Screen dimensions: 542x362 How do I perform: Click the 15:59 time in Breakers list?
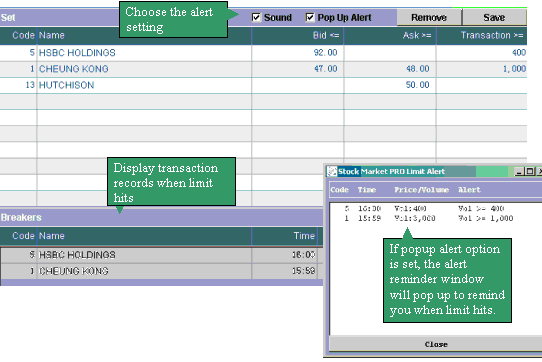303,271
